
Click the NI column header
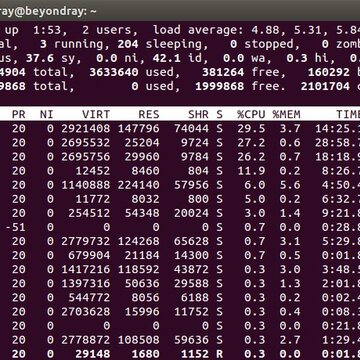tap(47, 115)
